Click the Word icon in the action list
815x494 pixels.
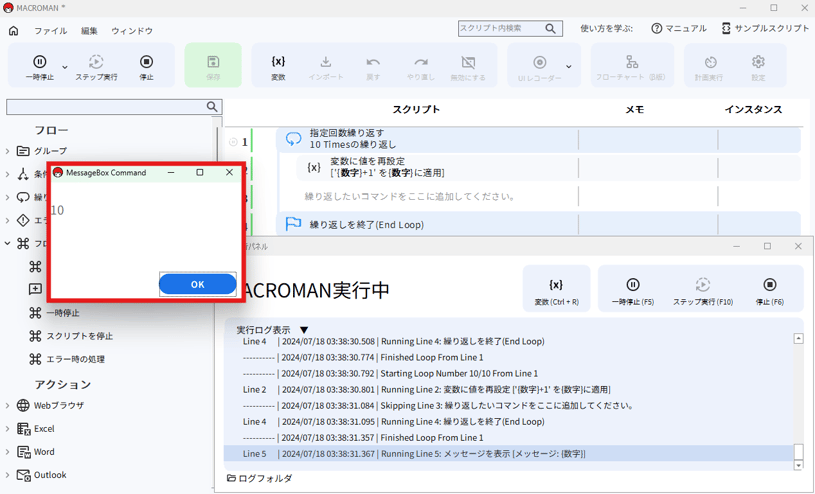23,452
